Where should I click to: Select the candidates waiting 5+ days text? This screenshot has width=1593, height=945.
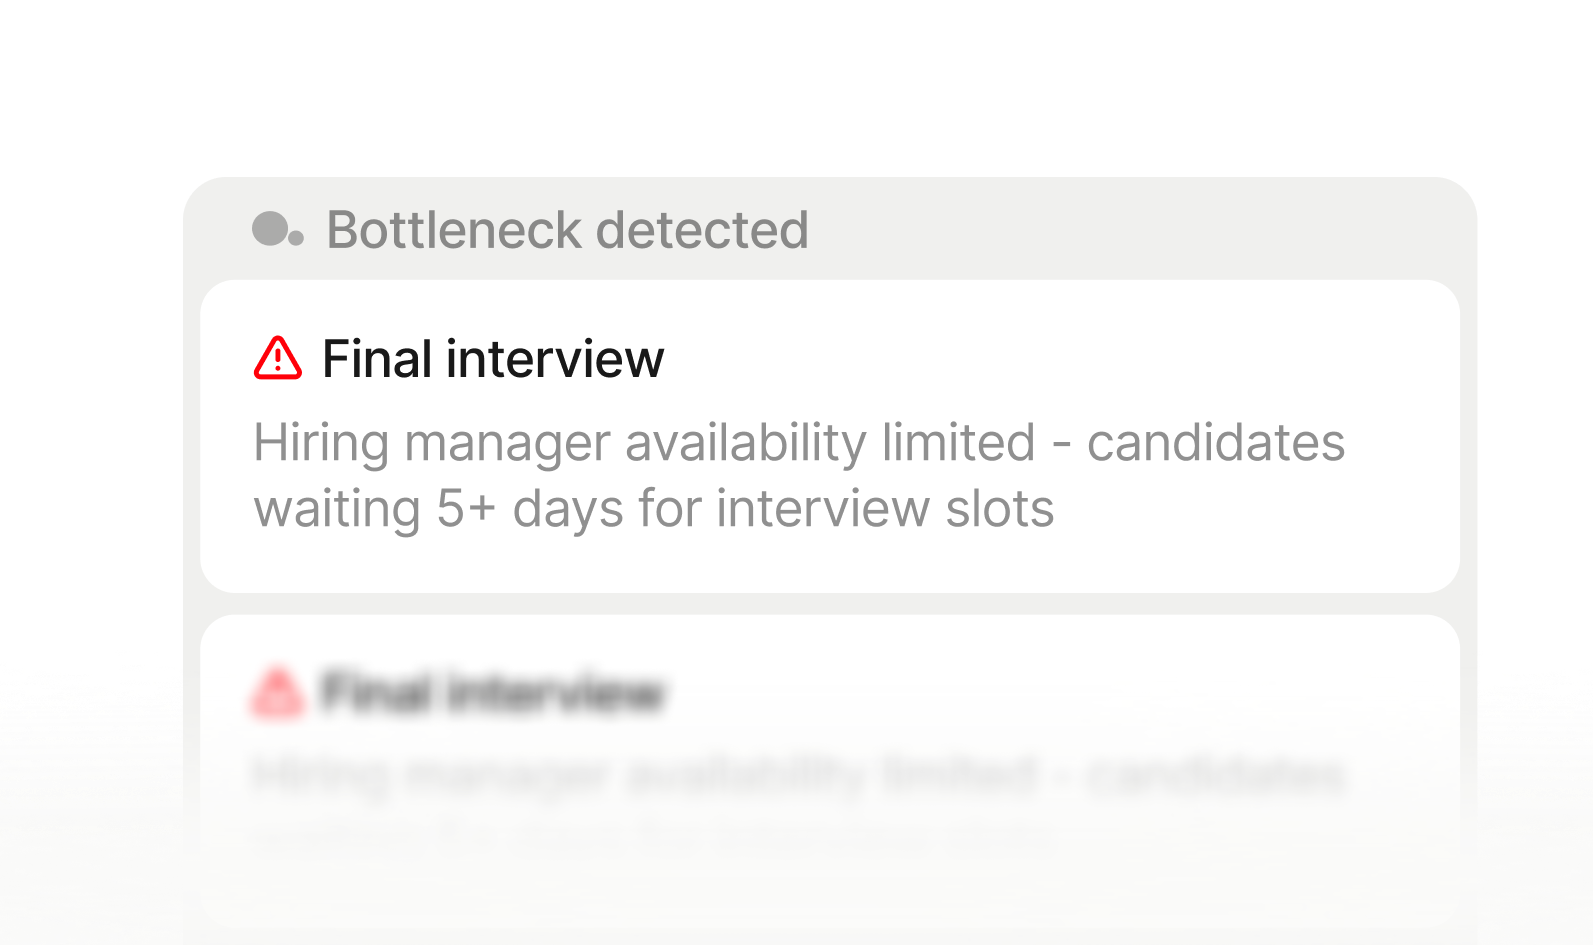click(655, 509)
